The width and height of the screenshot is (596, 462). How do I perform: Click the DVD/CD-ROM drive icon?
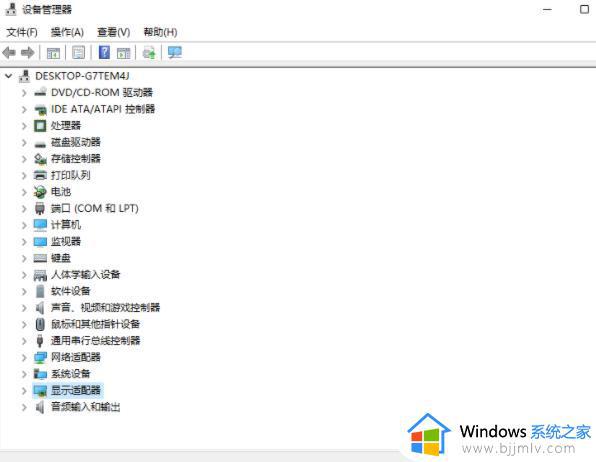click(x=40, y=92)
